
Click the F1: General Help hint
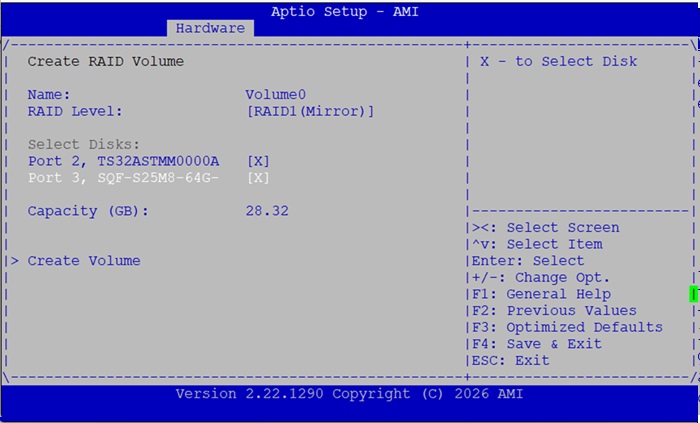tap(542, 294)
